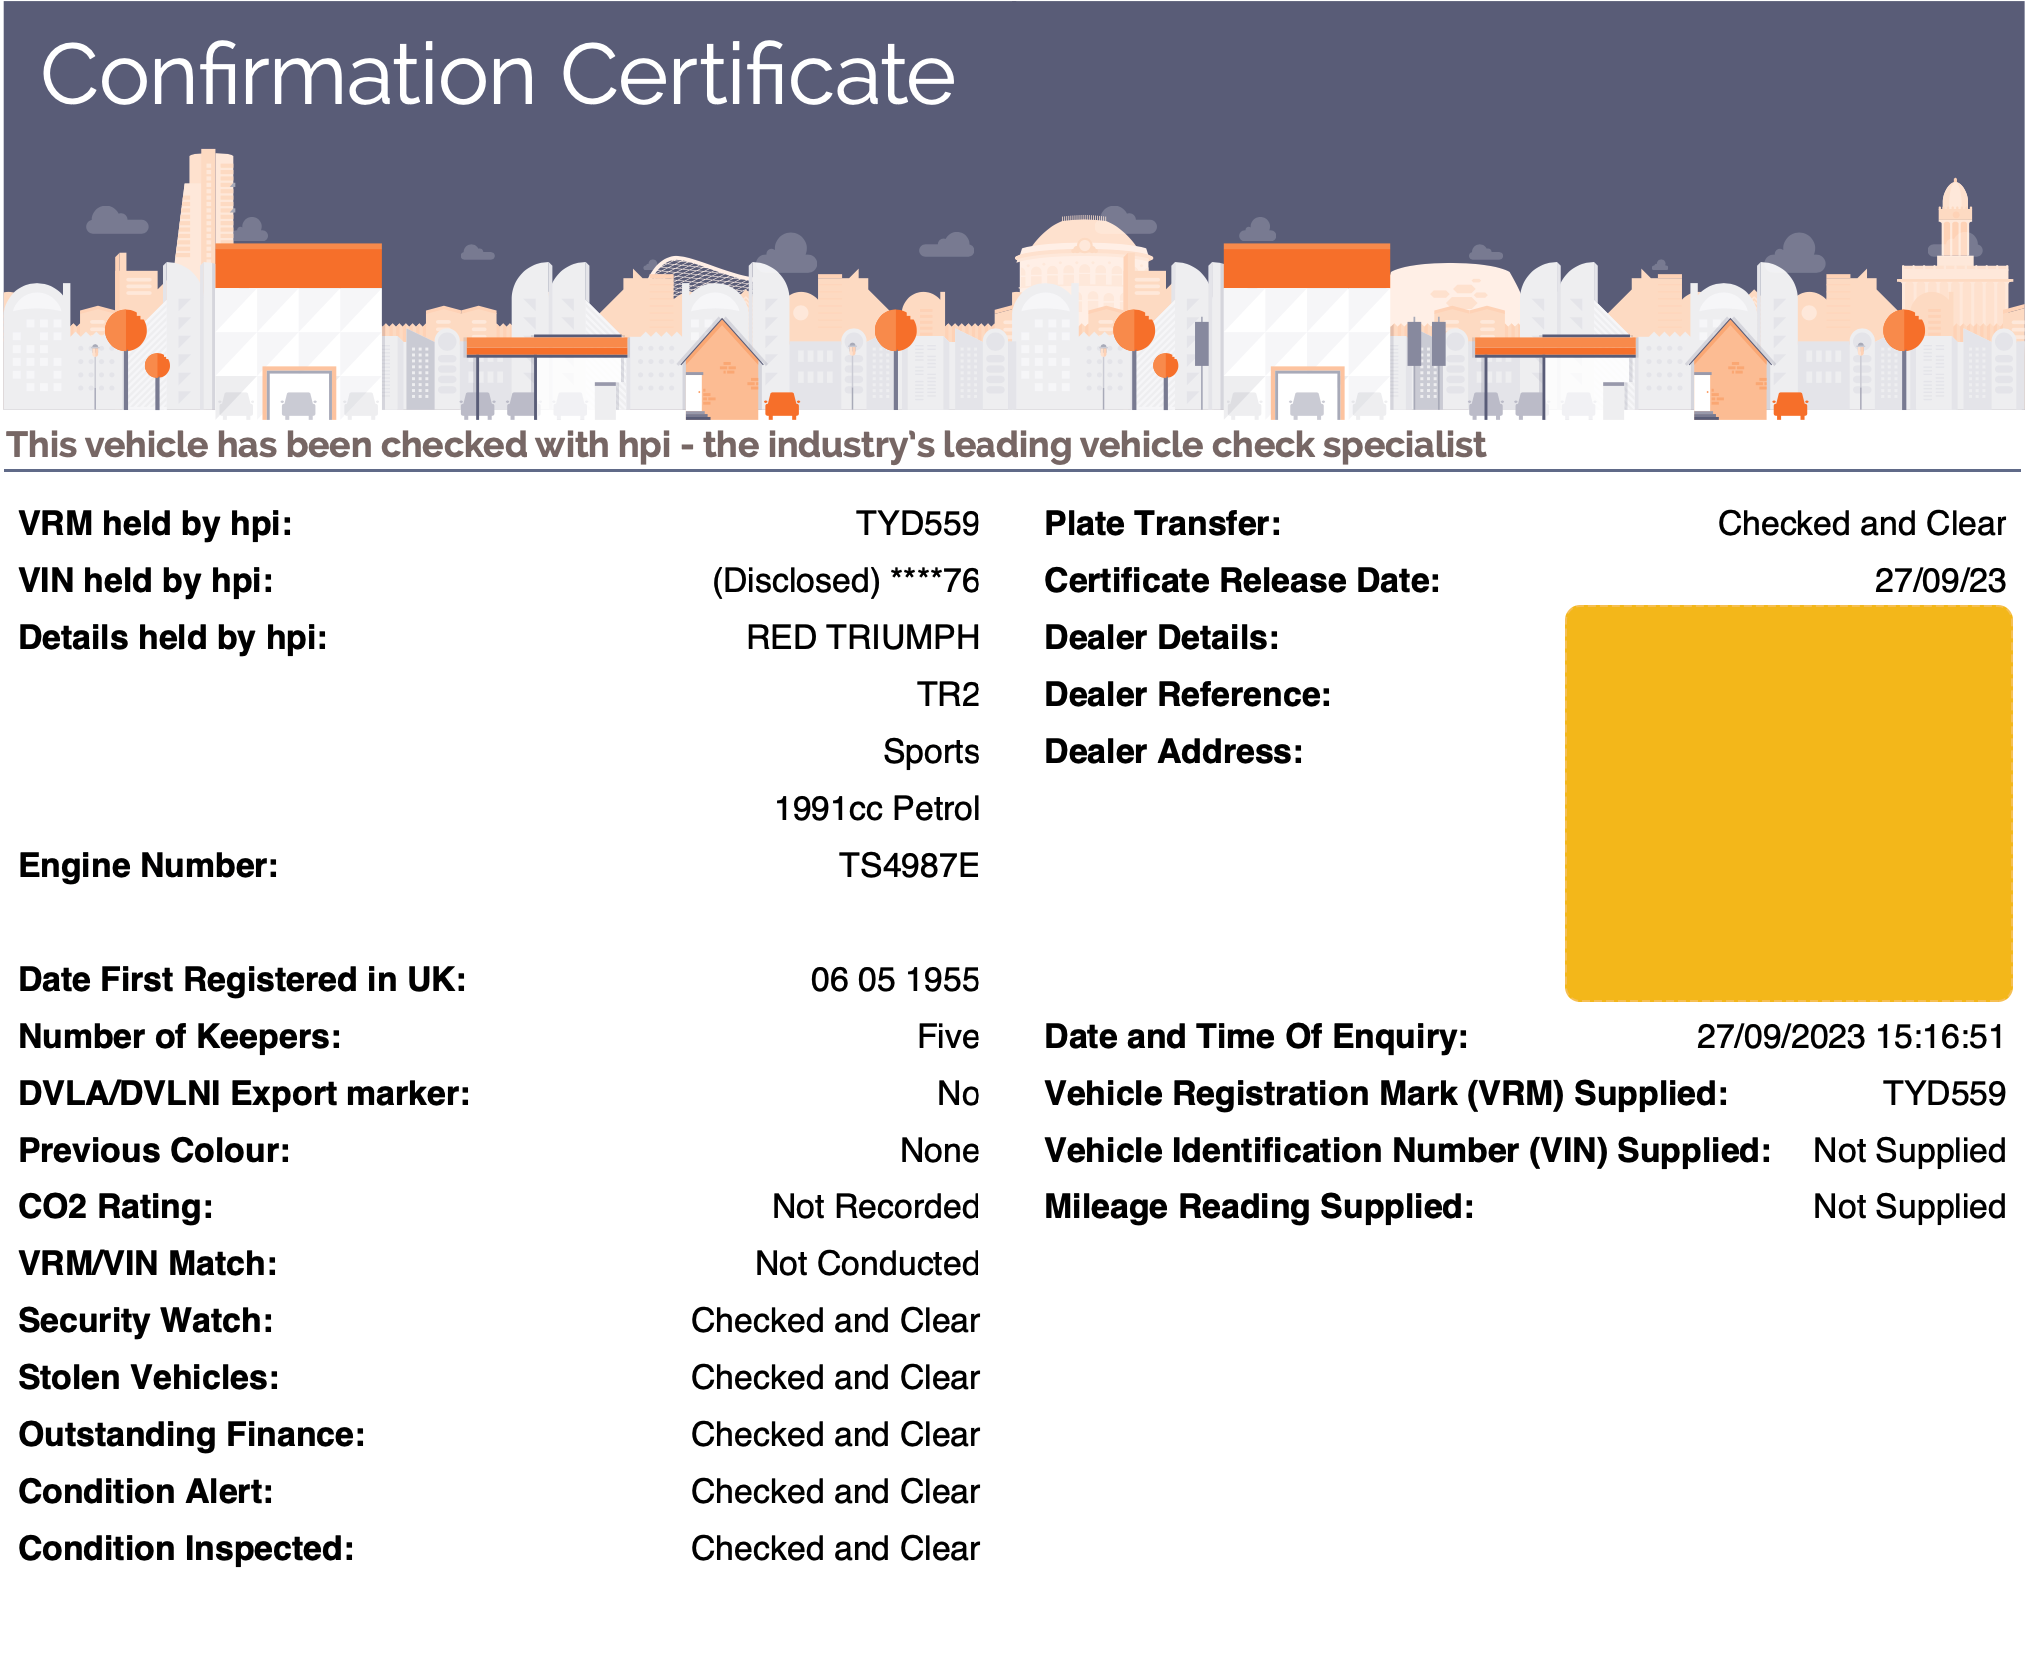Image resolution: width=2030 pixels, height=1656 pixels.
Task: Click the previous colour value None
Action: pos(939,1150)
